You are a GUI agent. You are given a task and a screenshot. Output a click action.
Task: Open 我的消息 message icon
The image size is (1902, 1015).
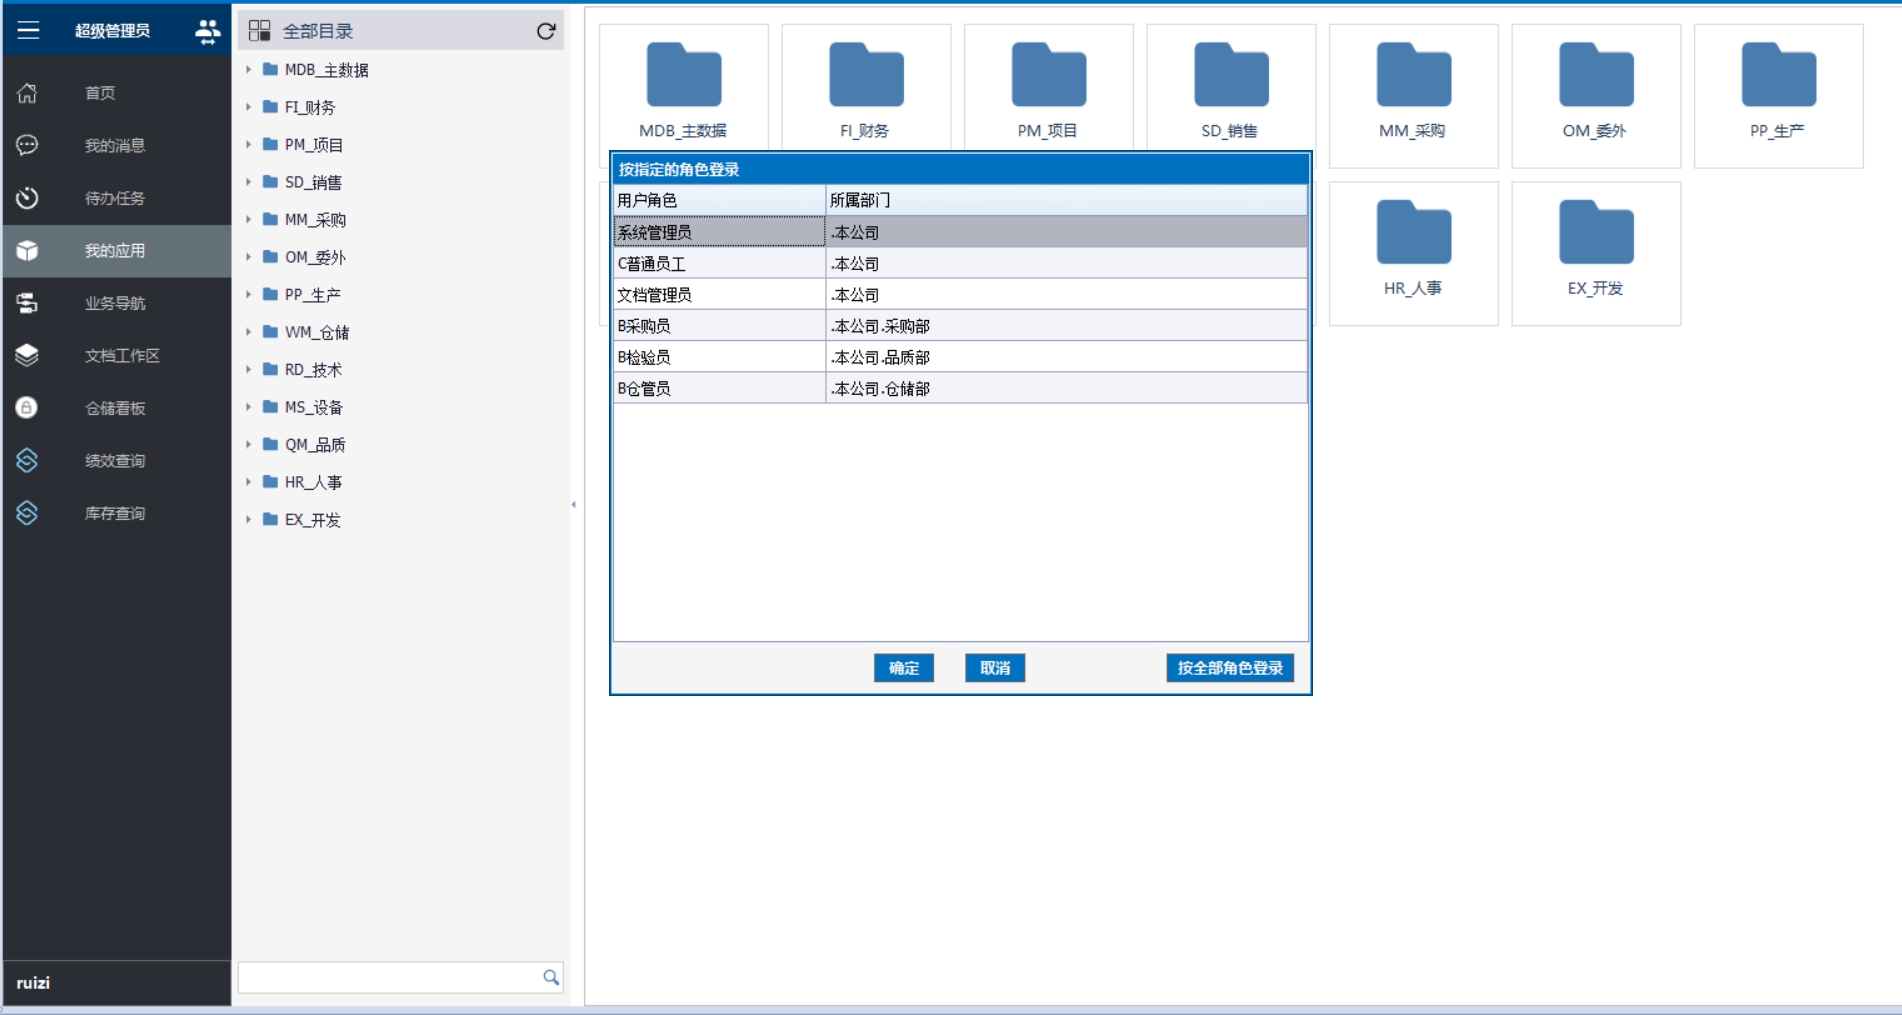click(27, 146)
